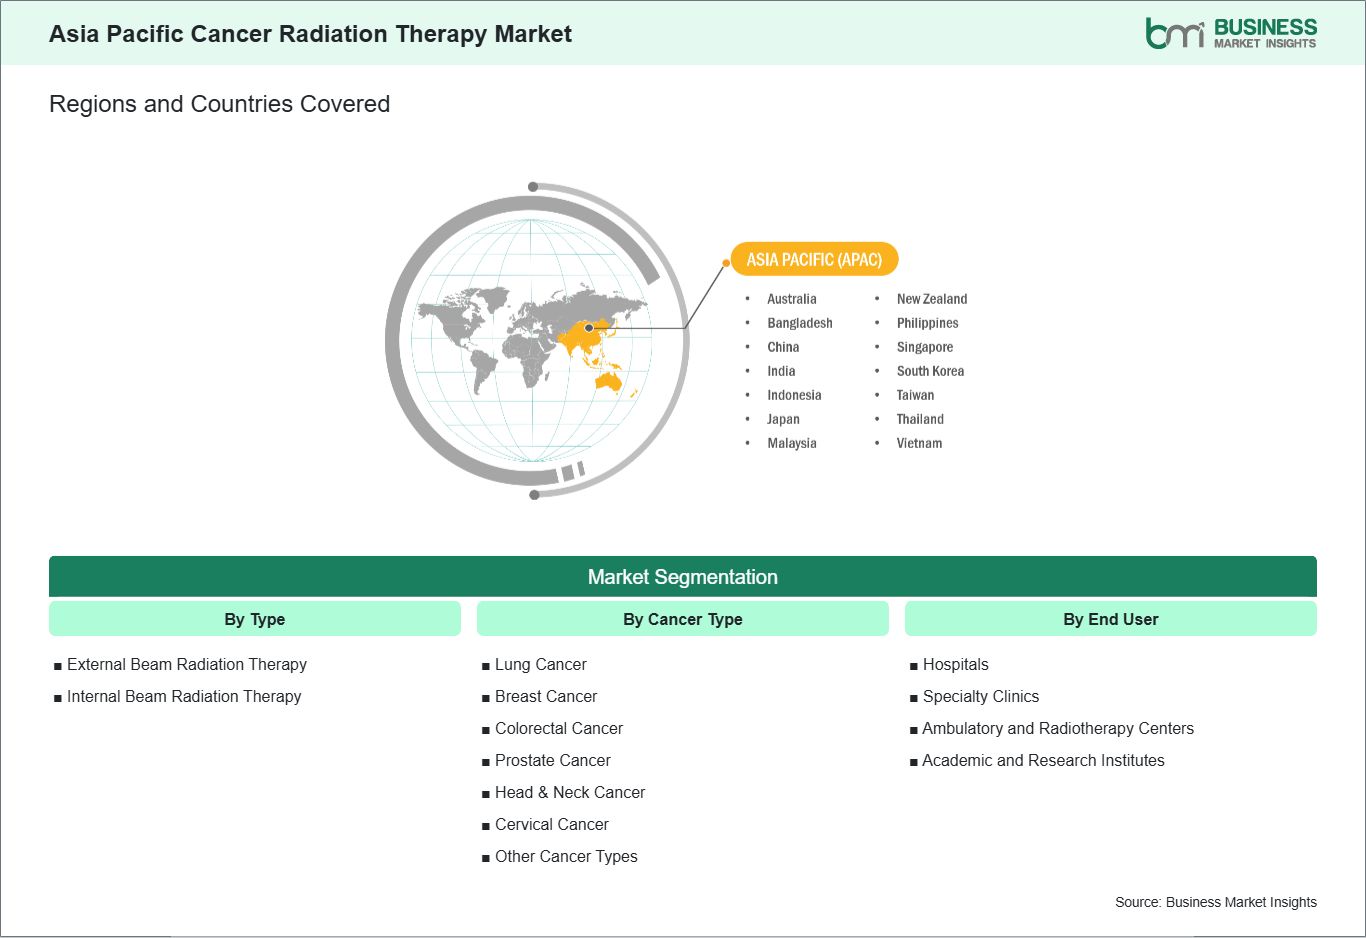The height and width of the screenshot is (938, 1366).
Task: Click External Beam Radiation Therapy item
Action: [x=186, y=664]
